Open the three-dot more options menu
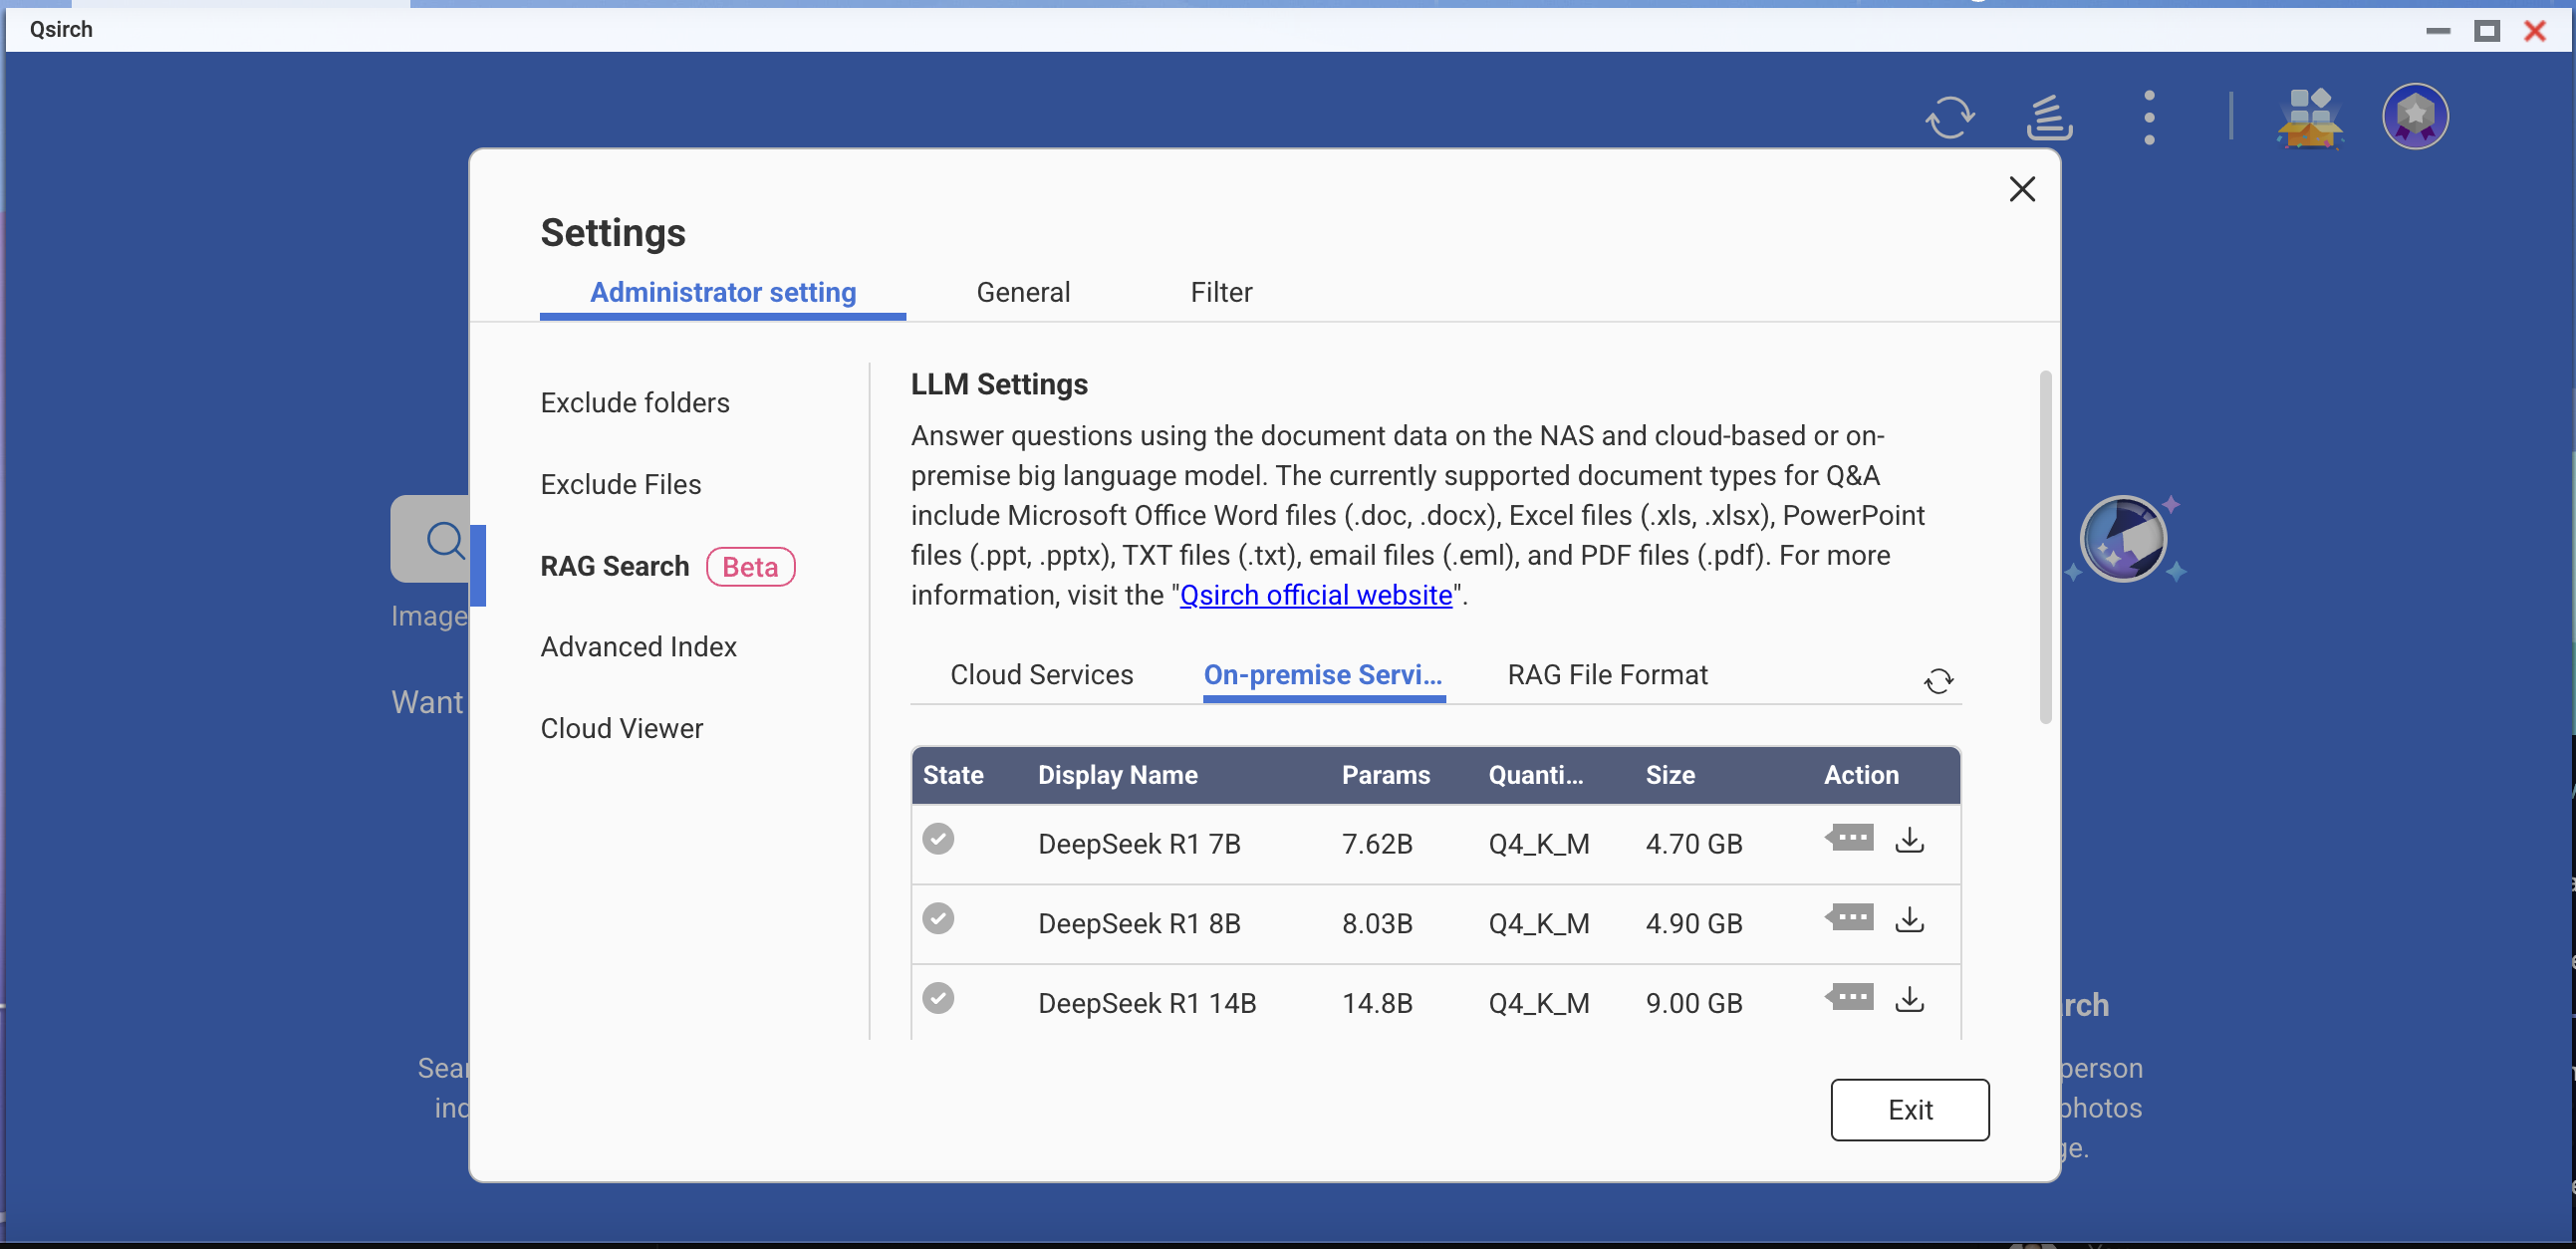Viewport: 2576px width, 1249px height. [x=2149, y=118]
